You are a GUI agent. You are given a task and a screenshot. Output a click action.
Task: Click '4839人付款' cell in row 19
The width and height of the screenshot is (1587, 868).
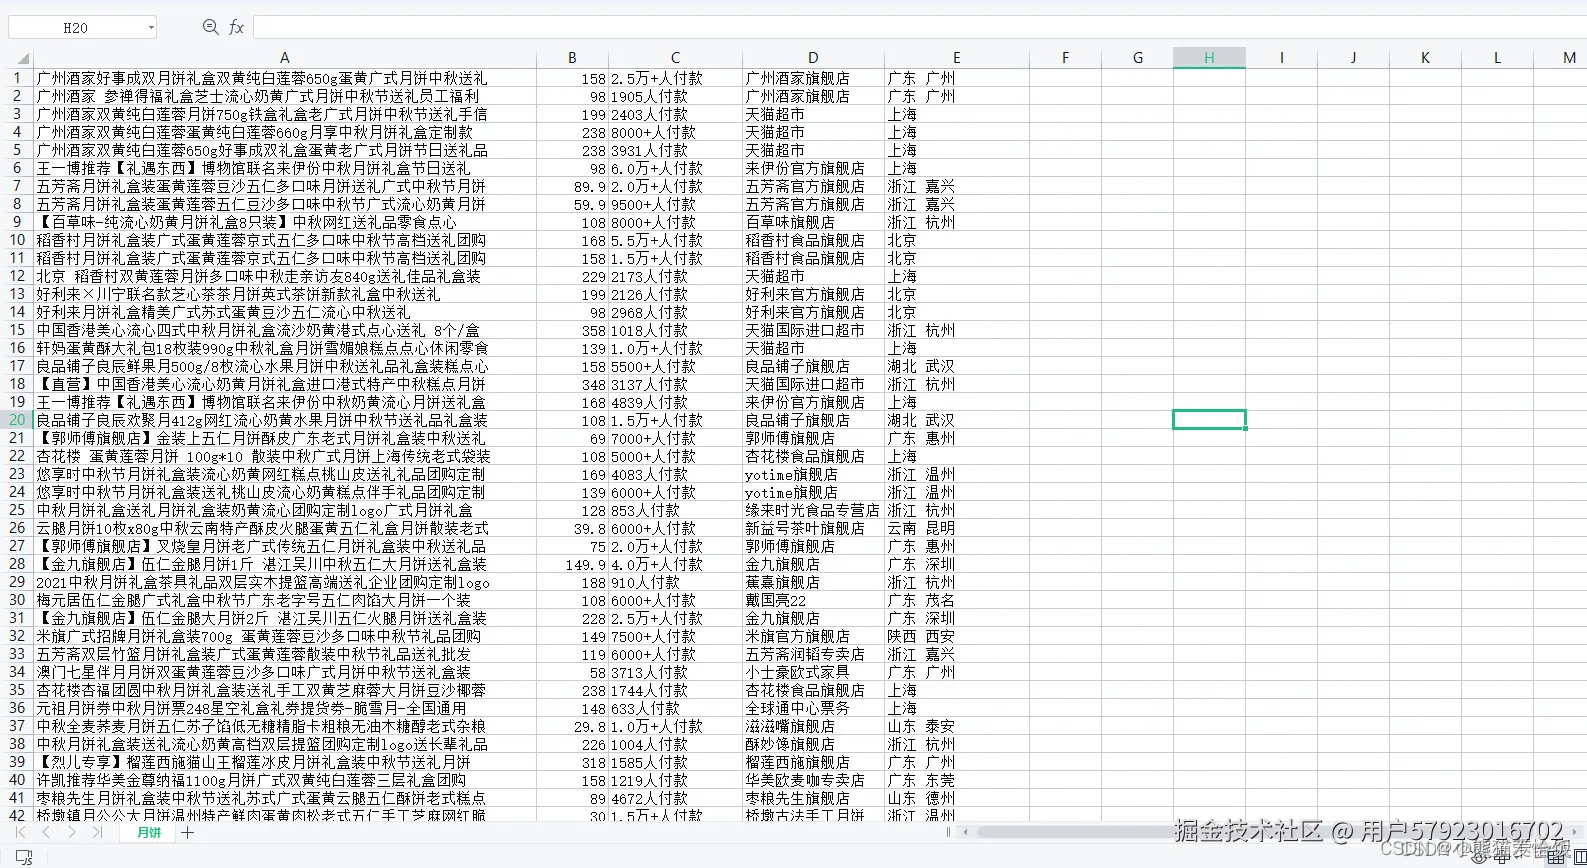point(675,402)
